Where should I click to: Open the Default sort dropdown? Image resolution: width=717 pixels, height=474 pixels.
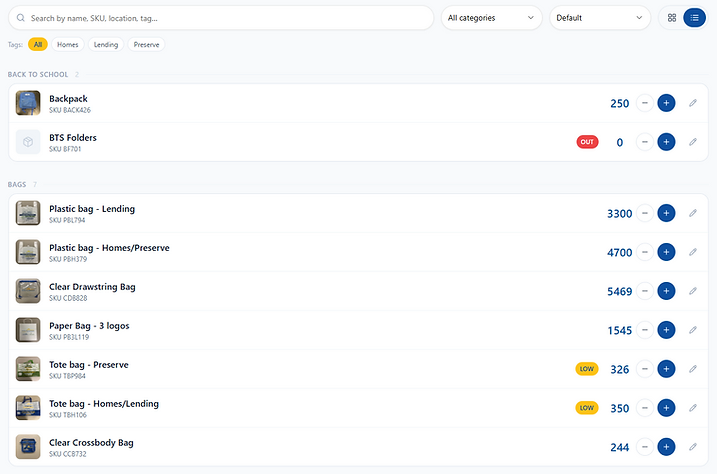[x=600, y=18]
